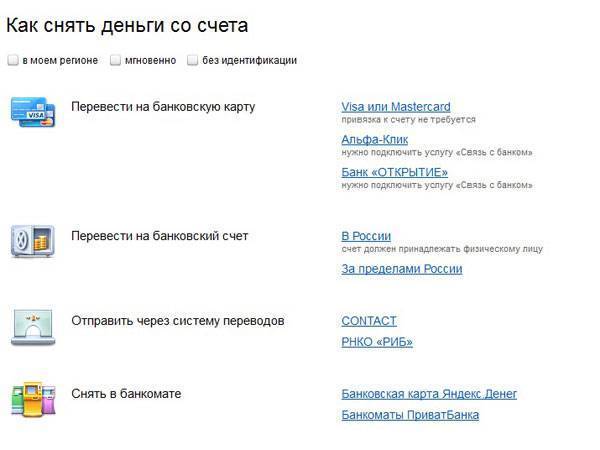Select 'Снять в банкомате' option text
Viewport: 600px width, 450px height.
[126, 394]
